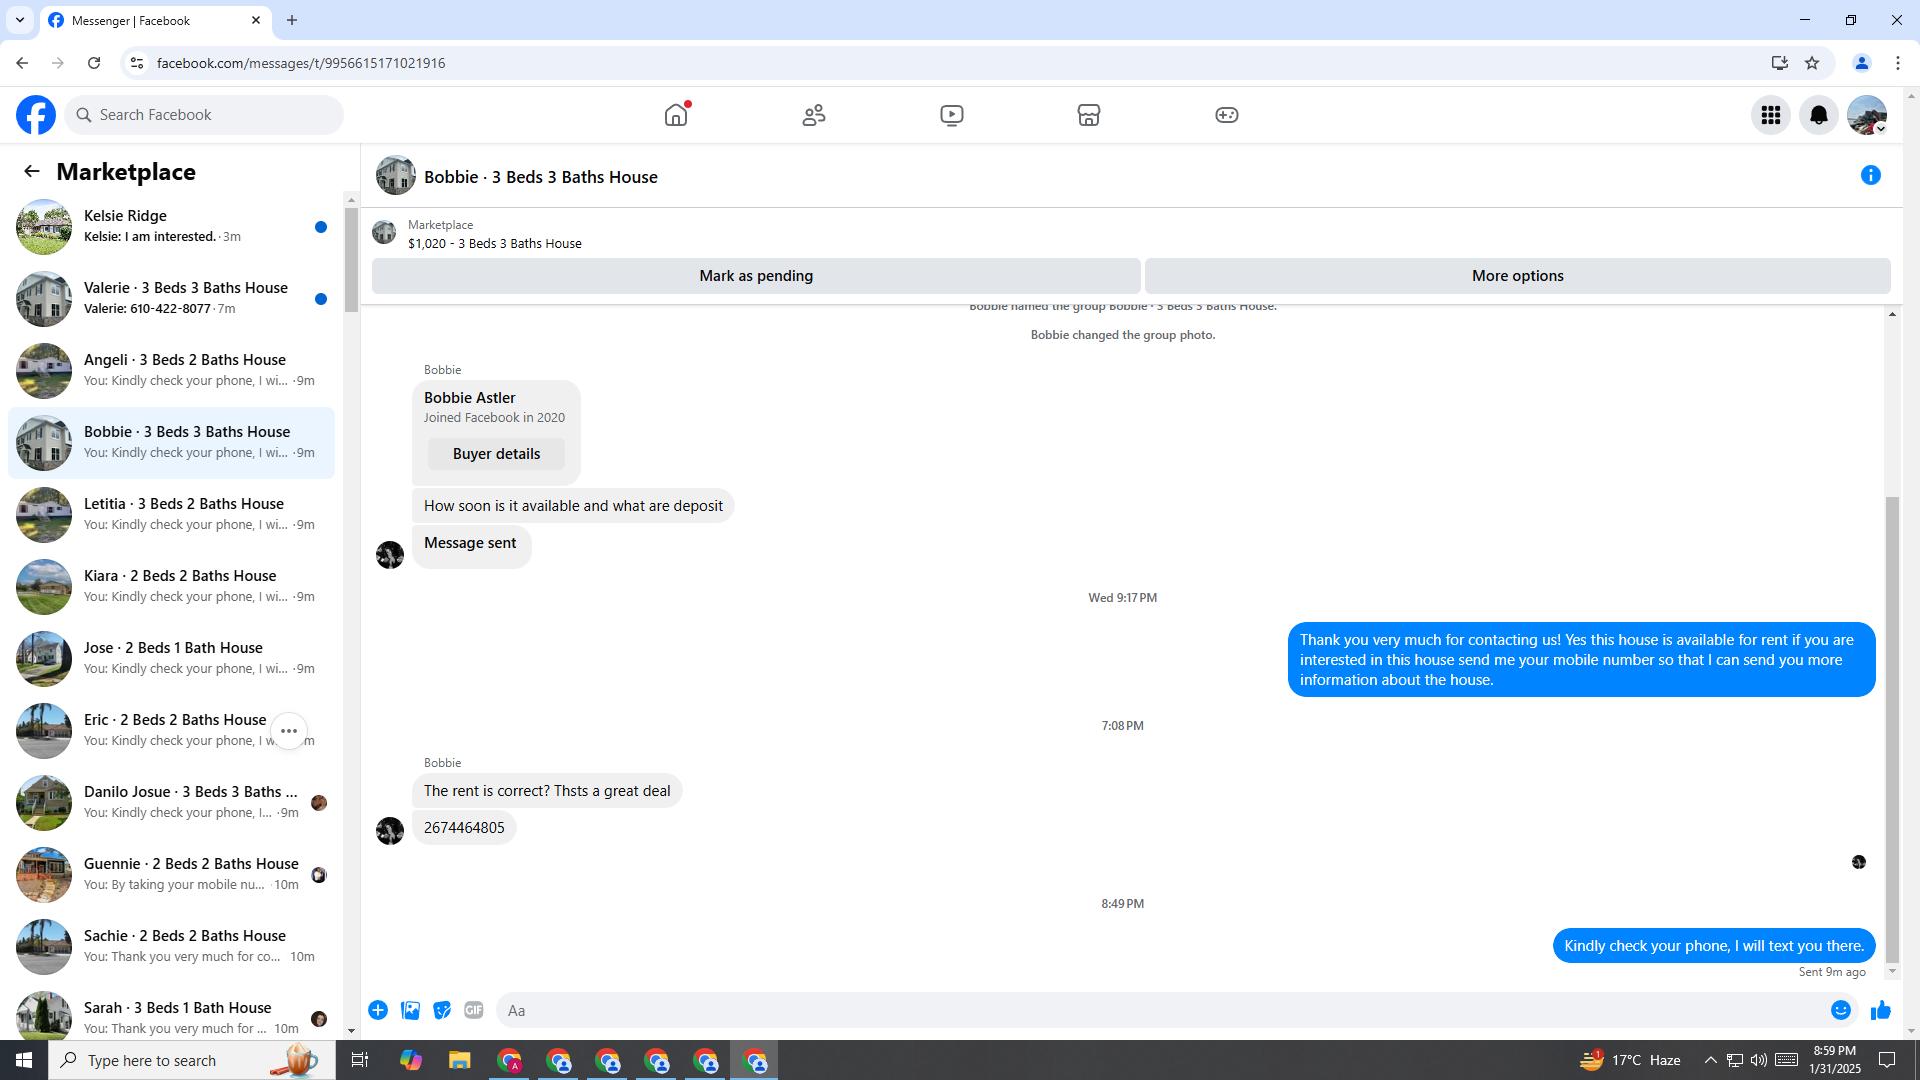This screenshot has height=1080, width=1920.
Task: Open emoji picker in message box
Action: pyautogui.click(x=1841, y=1010)
